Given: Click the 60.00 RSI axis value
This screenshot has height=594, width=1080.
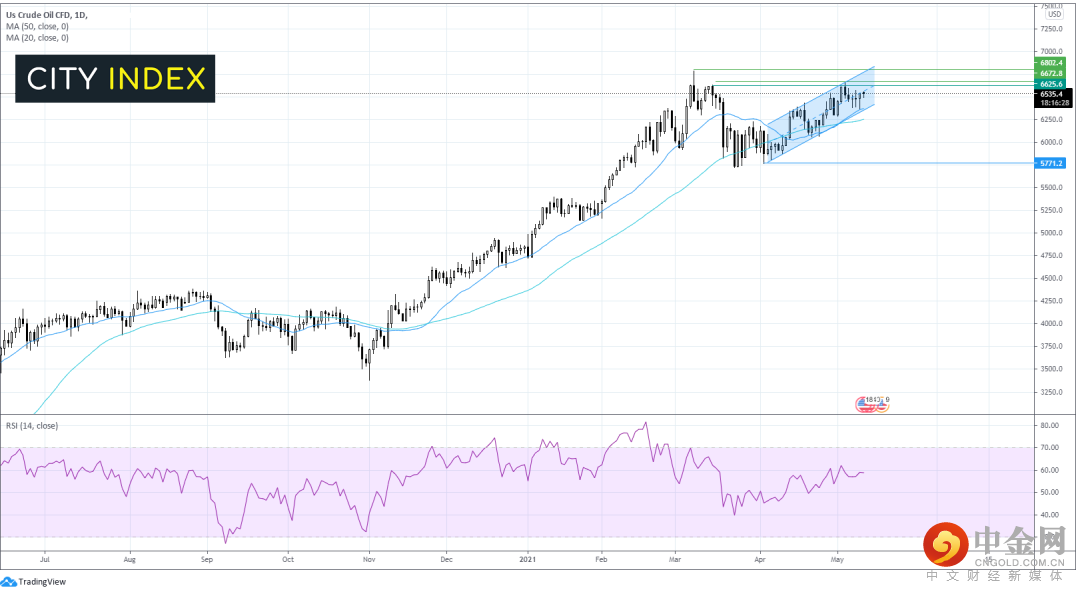Looking at the screenshot, I should pos(1050,471).
